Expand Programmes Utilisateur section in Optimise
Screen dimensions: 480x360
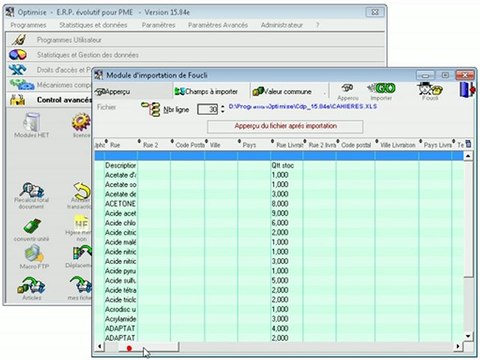point(195,40)
